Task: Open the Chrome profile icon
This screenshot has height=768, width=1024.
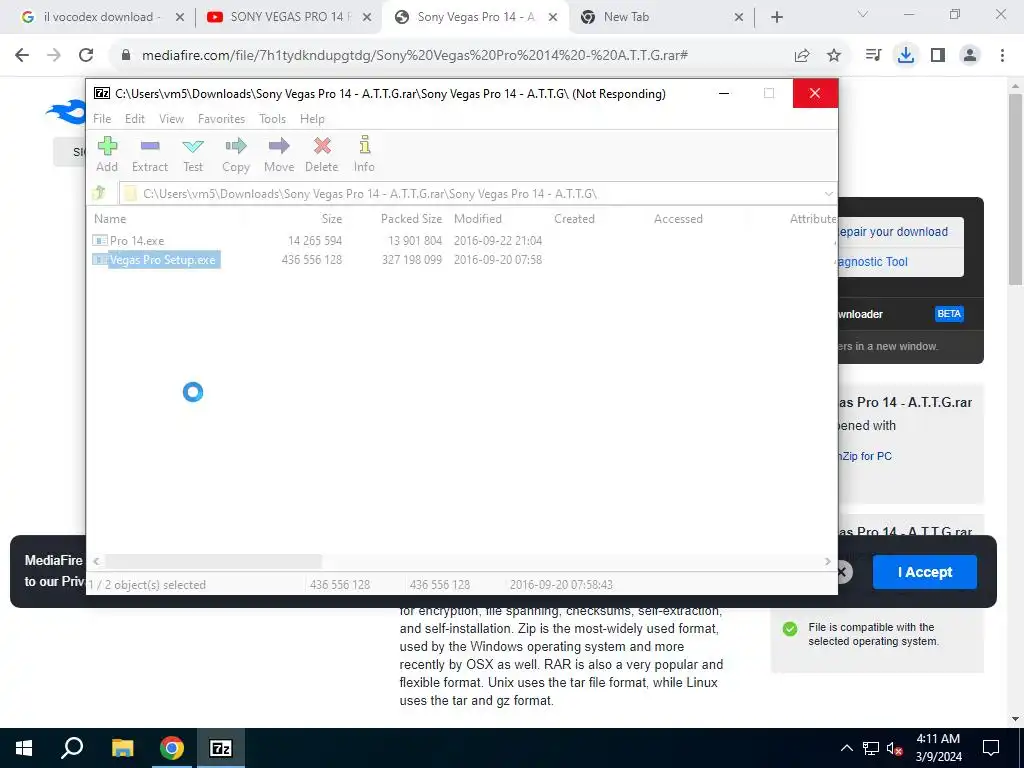Action: (x=970, y=56)
